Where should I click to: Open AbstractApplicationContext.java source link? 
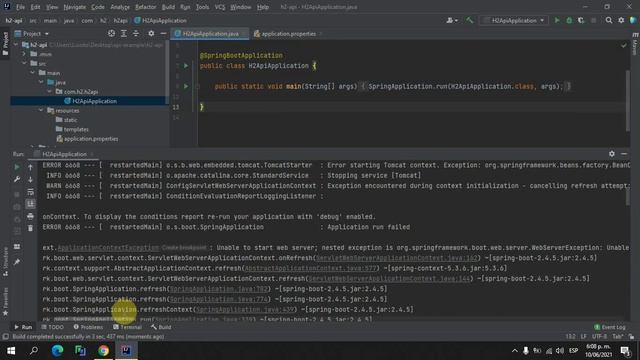pyautogui.click(x=310, y=268)
